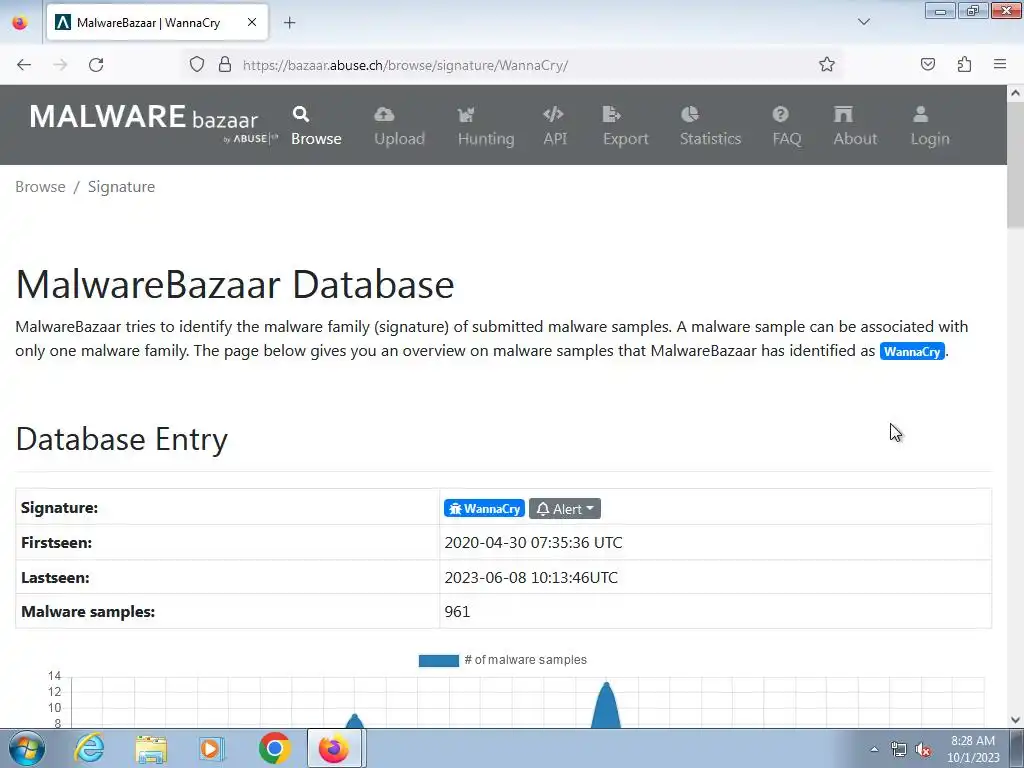The image size is (1024, 768).
Task: Click Lastseen value 2023-06-08 10:13:46UTC
Action: pyautogui.click(x=531, y=578)
